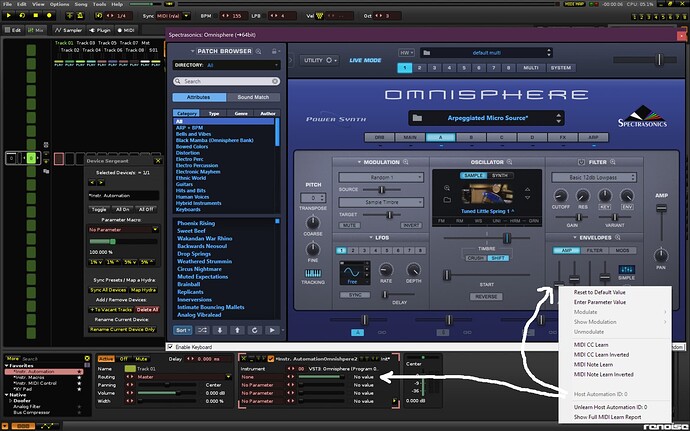Viewport: 690px width, 431px height.
Task: Switch to the Sampler tab
Action: pos(68,30)
